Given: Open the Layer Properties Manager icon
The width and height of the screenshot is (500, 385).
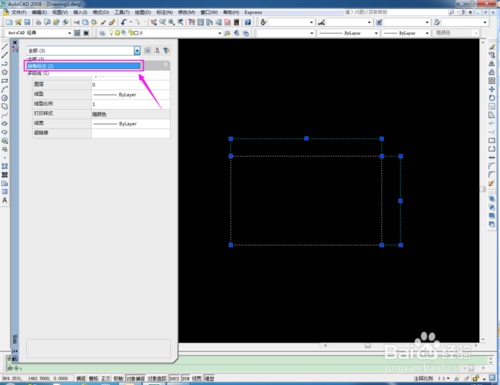Looking at the screenshot, I should coord(102,33).
